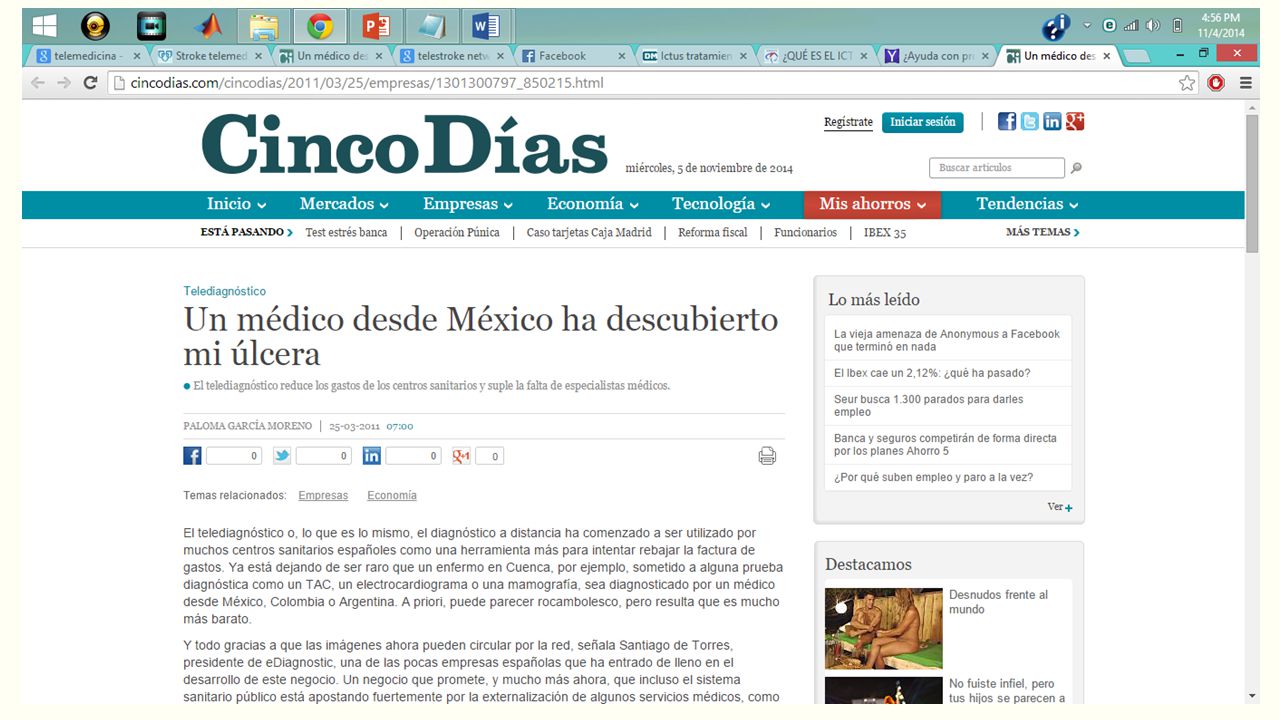Click the red Adblock extension icon
The width and height of the screenshot is (1280, 720).
tap(1216, 83)
